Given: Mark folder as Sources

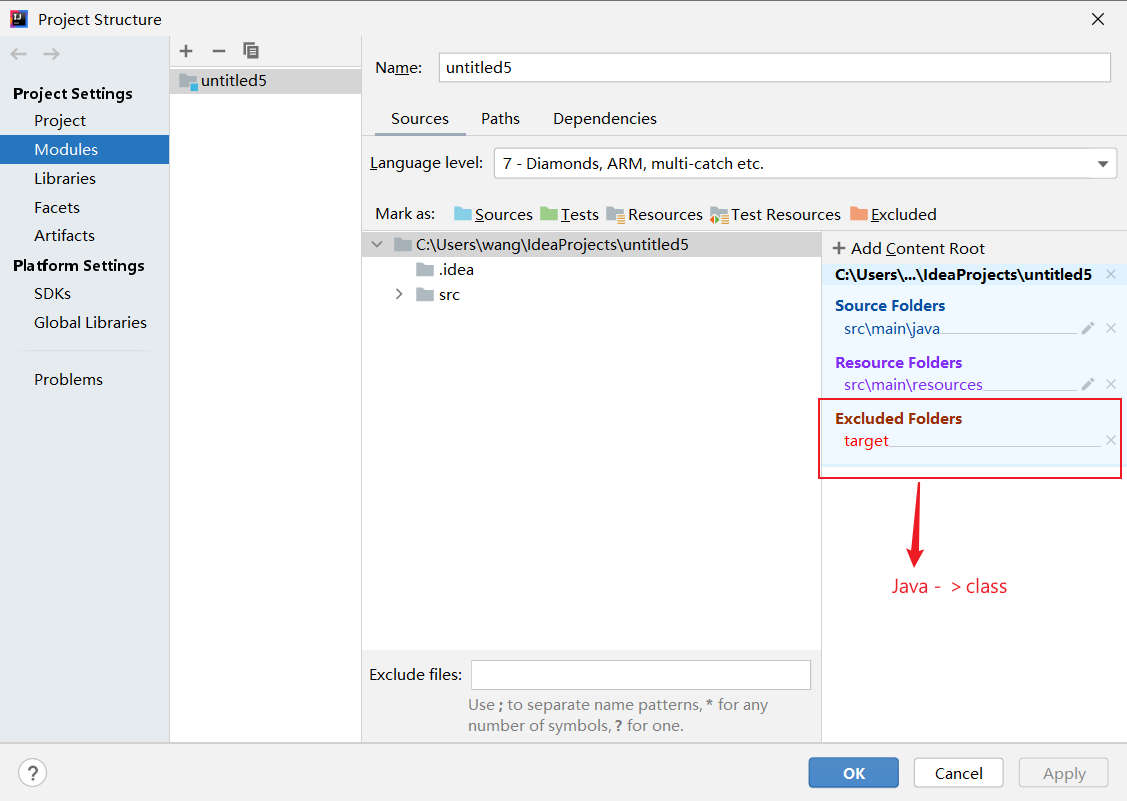Looking at the screenshot, I should pyautogui.click(x=493, y=214).
